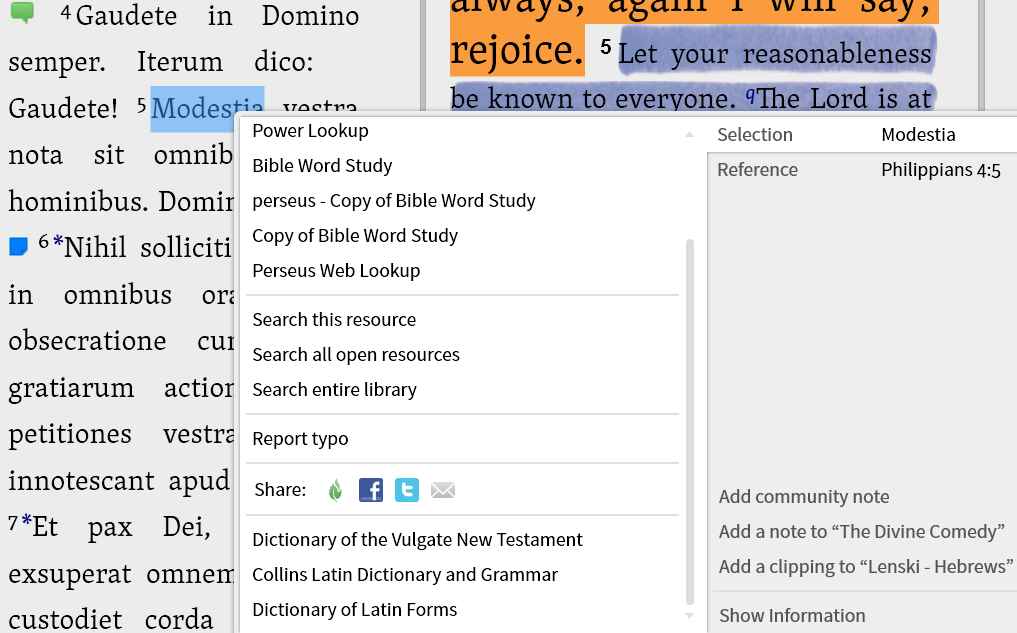Viewport: 1017px width, 633px height.
Task: Click Show Information
Action: [x=792, y=615]
